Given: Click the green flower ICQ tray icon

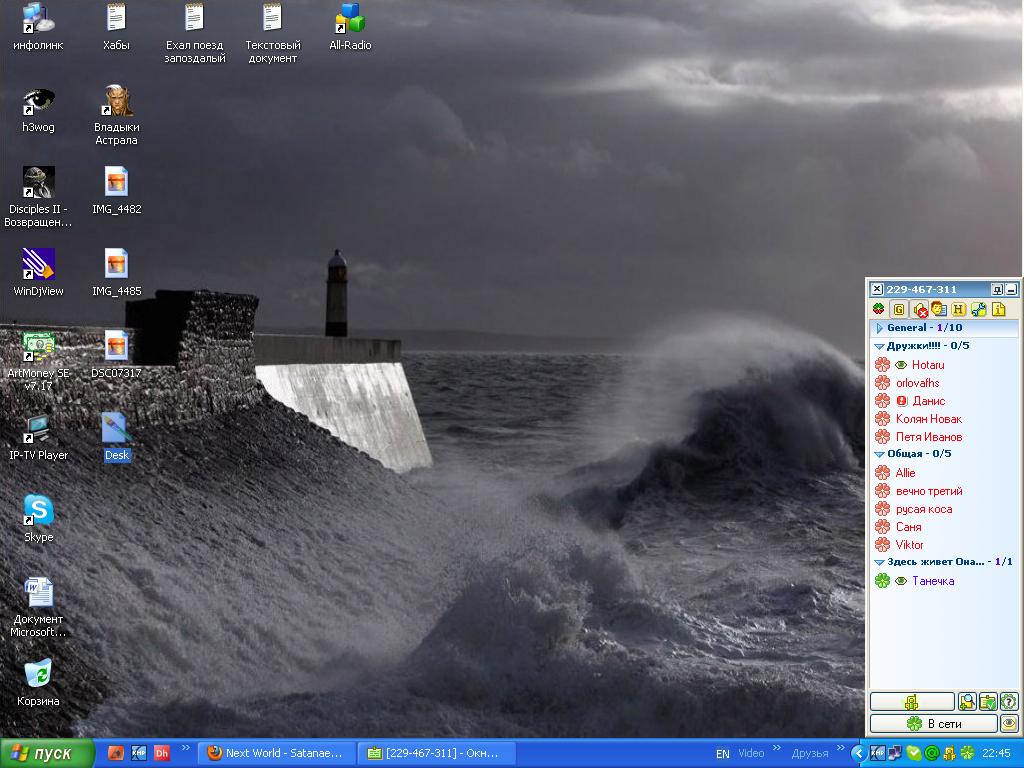Looking at the screenshot, I should pyautogui.click(x=968, y=754).
